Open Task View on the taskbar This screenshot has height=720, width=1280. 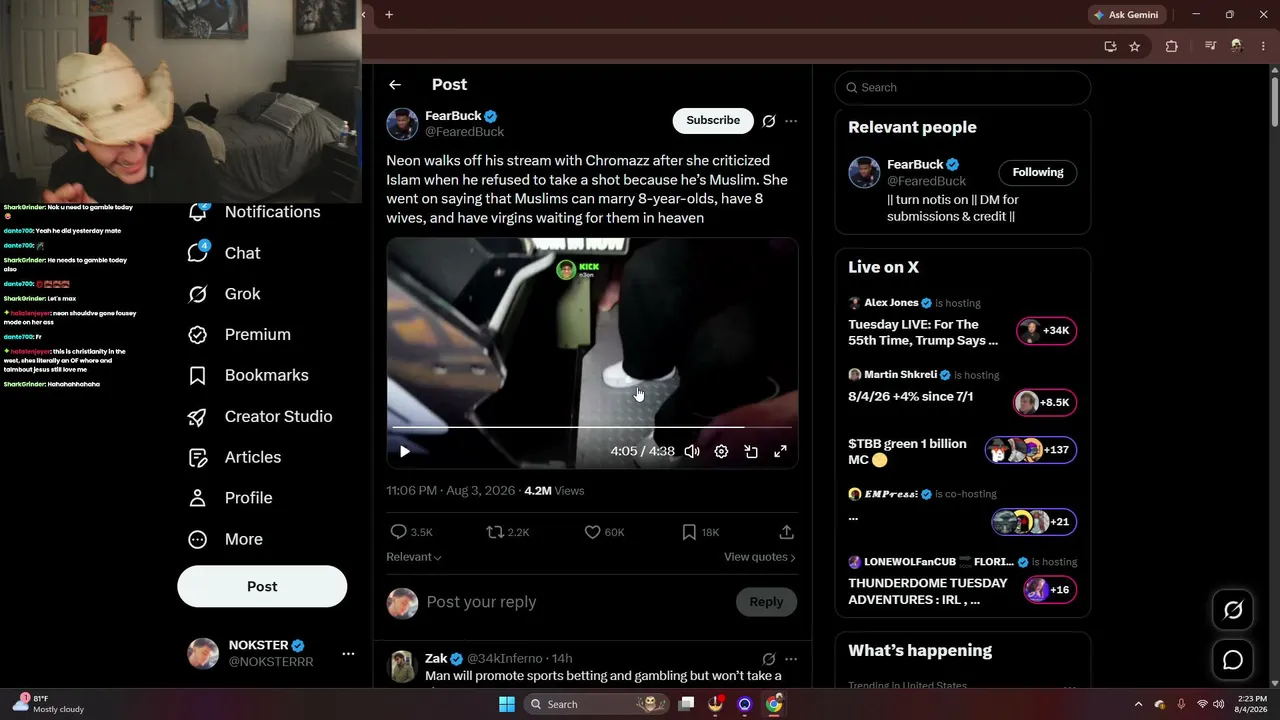686,704
